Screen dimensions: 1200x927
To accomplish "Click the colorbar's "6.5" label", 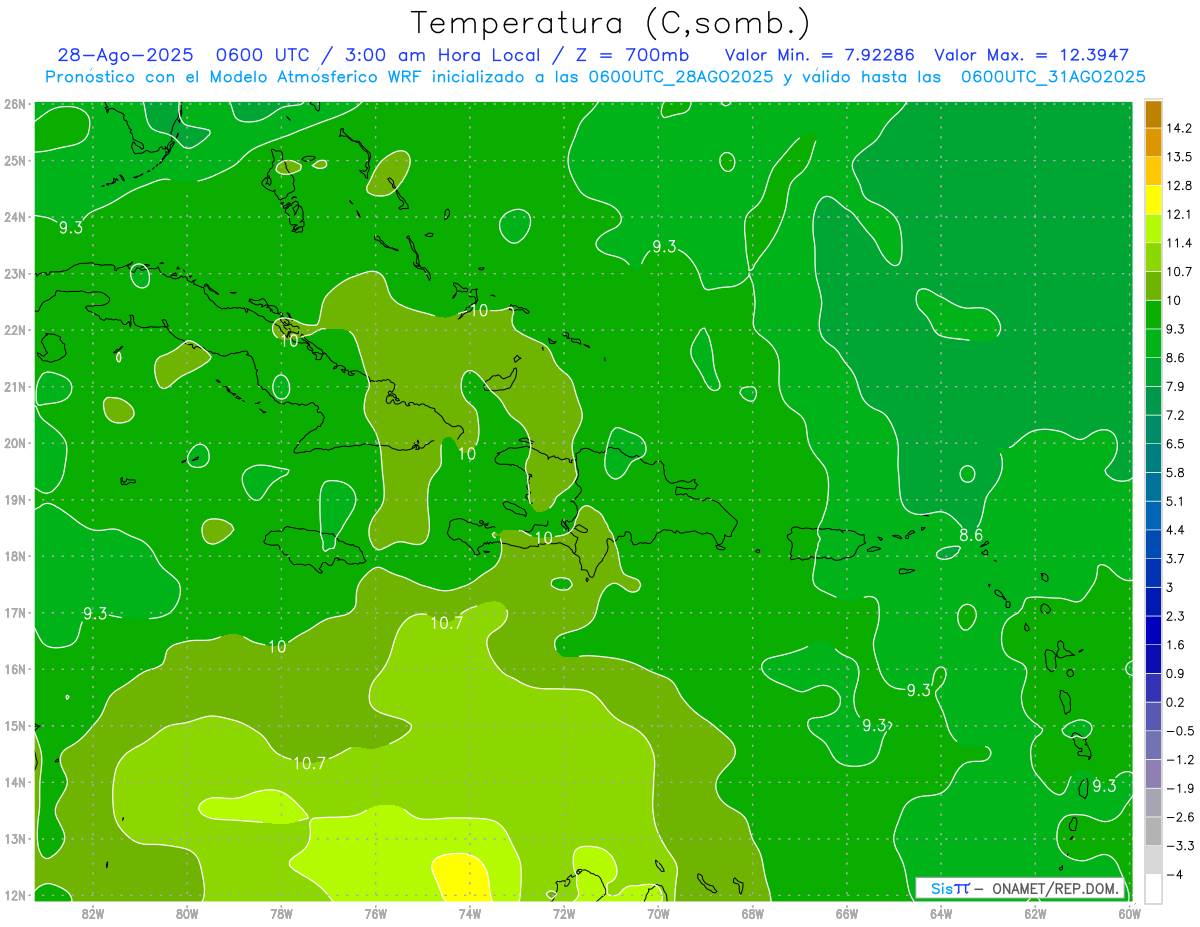I will (x=1176, y=444).
